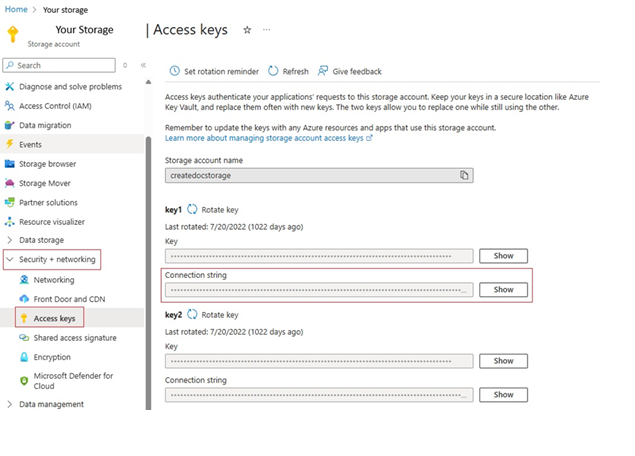635x456 pixels.
Task: Go to Home breadcrumb link
Action: point(16,9)
